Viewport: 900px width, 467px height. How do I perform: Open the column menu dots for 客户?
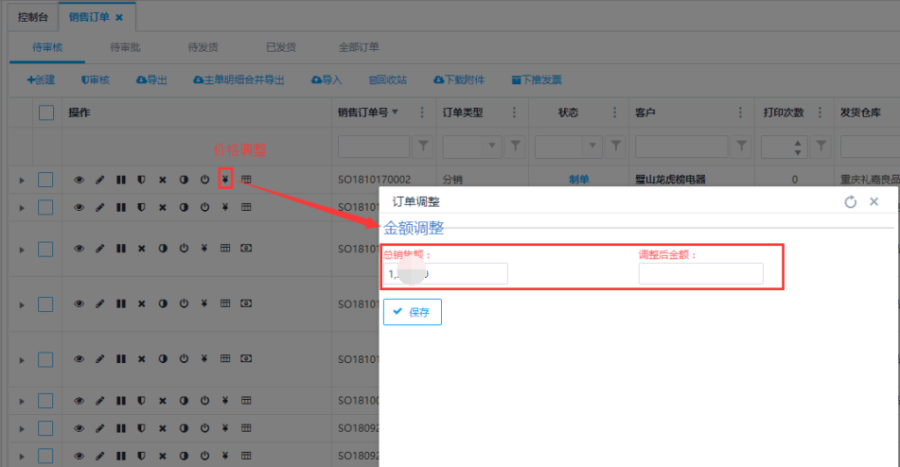(x=737, y=113)
